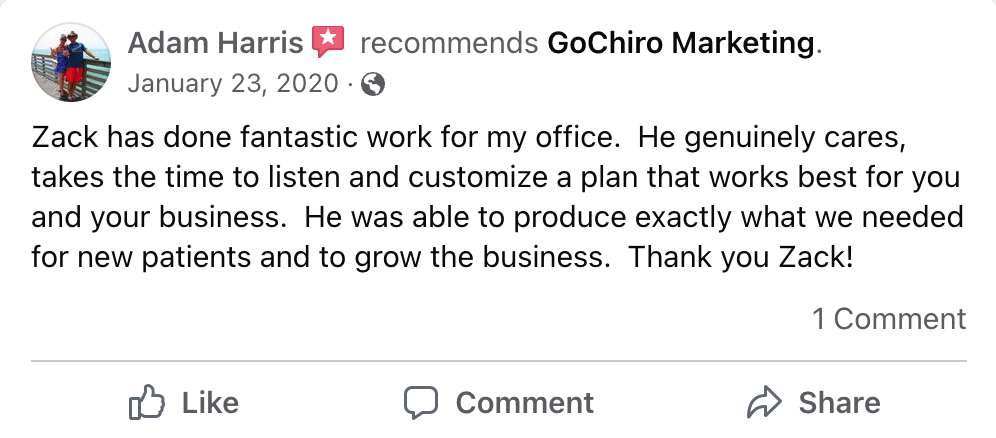Click the Share arrow icon

pyautogui.click(x=764, y=402)
